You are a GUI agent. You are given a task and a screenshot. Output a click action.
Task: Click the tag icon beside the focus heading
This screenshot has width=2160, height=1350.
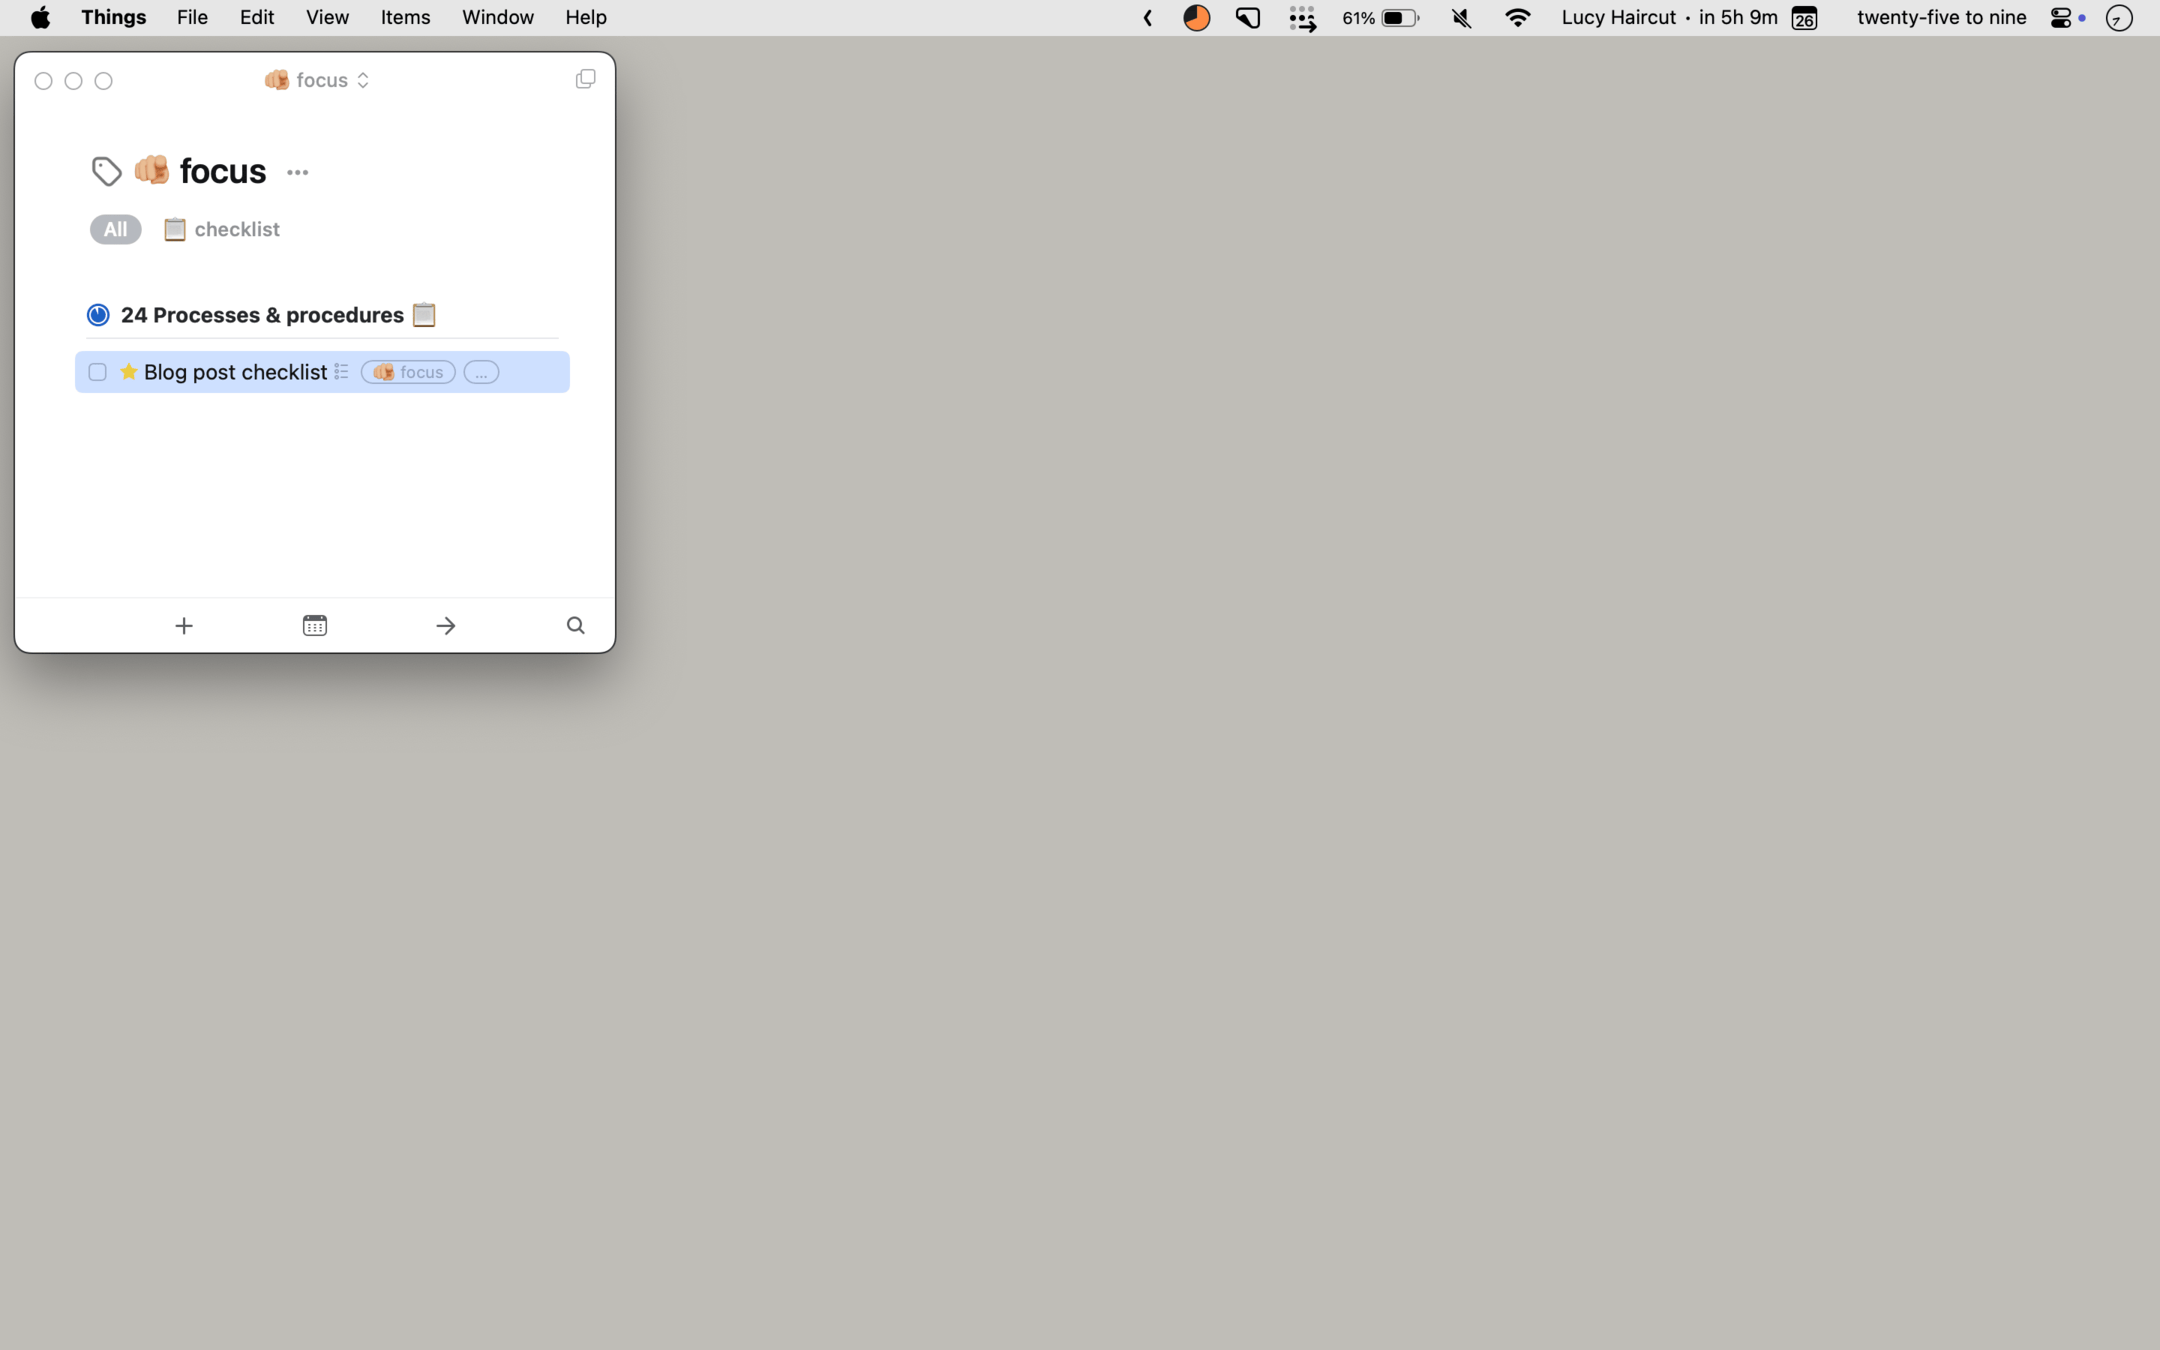105,170
